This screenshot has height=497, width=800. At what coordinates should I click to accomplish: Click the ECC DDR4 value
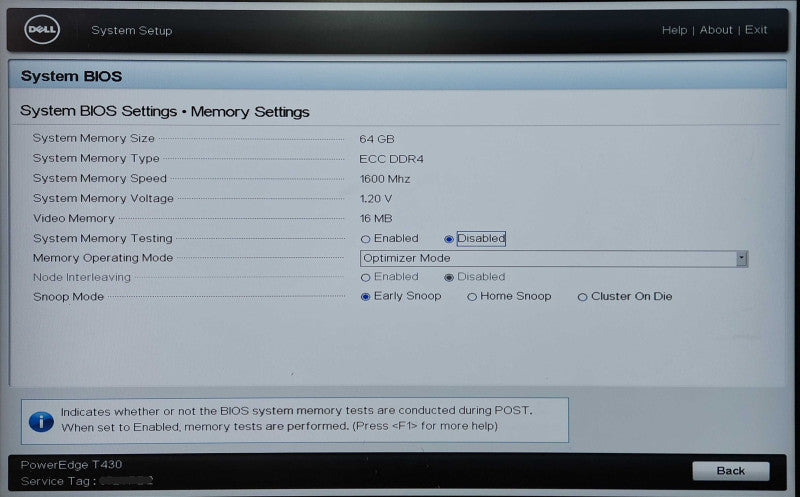click(x=391, y=159)
